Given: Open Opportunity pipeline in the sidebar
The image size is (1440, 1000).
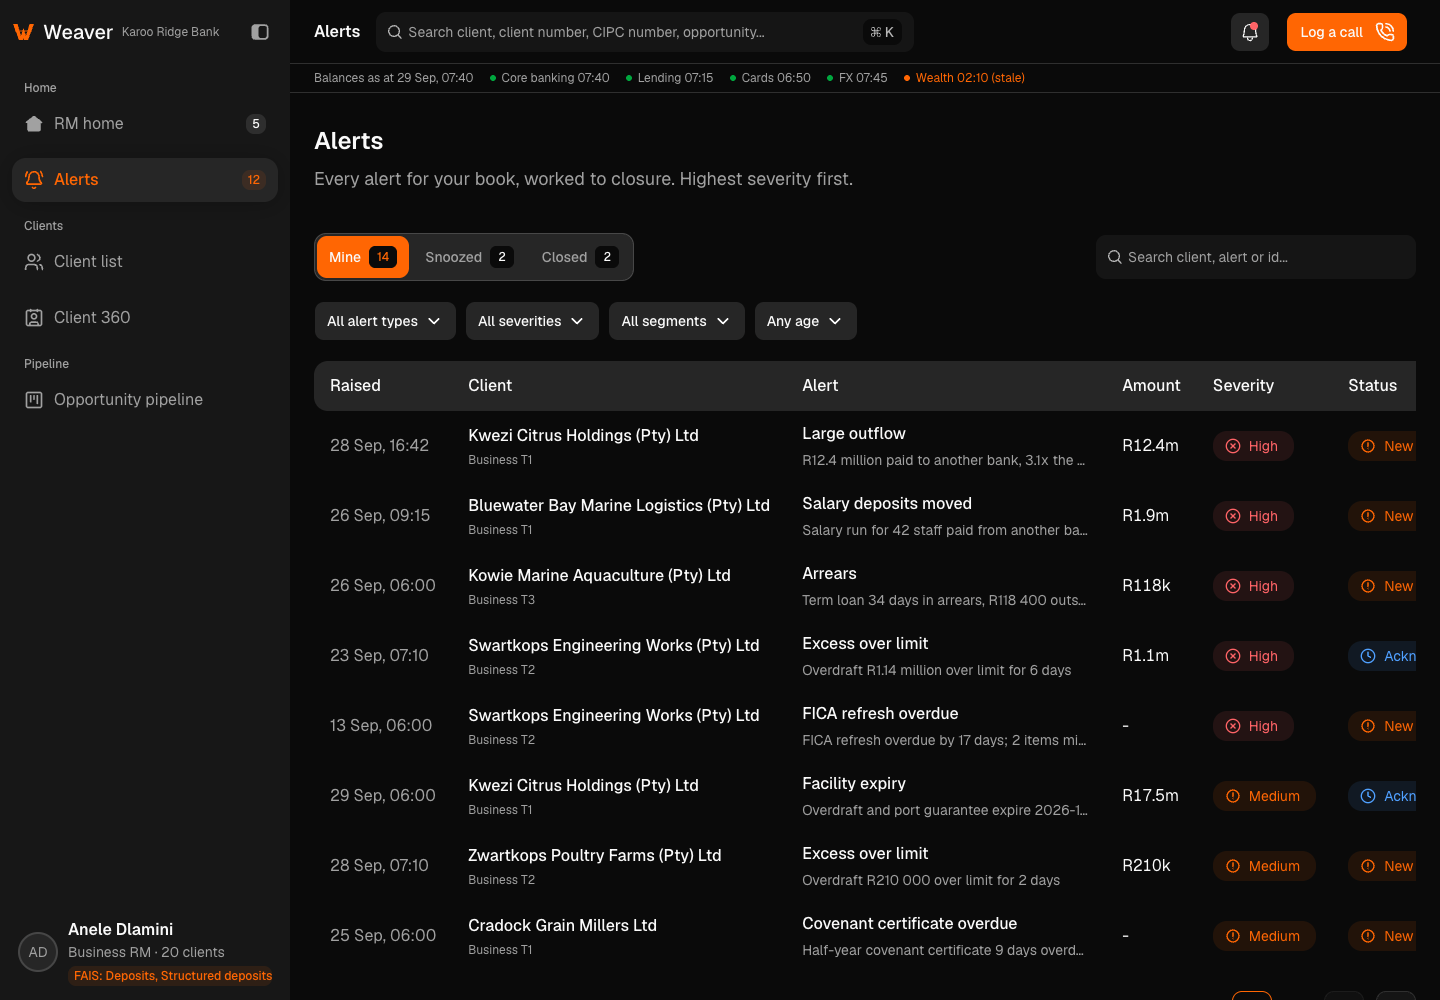Looking at the screenshot, I should [145, 400].
